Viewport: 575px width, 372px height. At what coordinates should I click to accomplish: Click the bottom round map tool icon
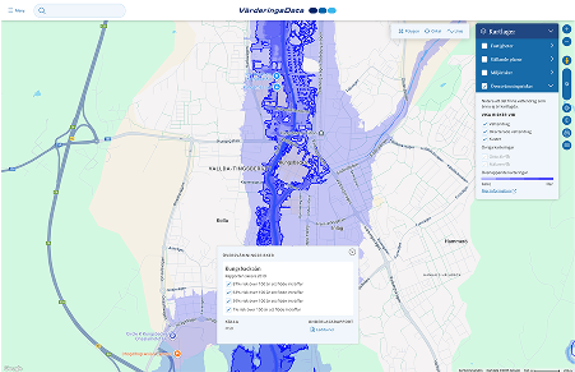pos(567,145)
